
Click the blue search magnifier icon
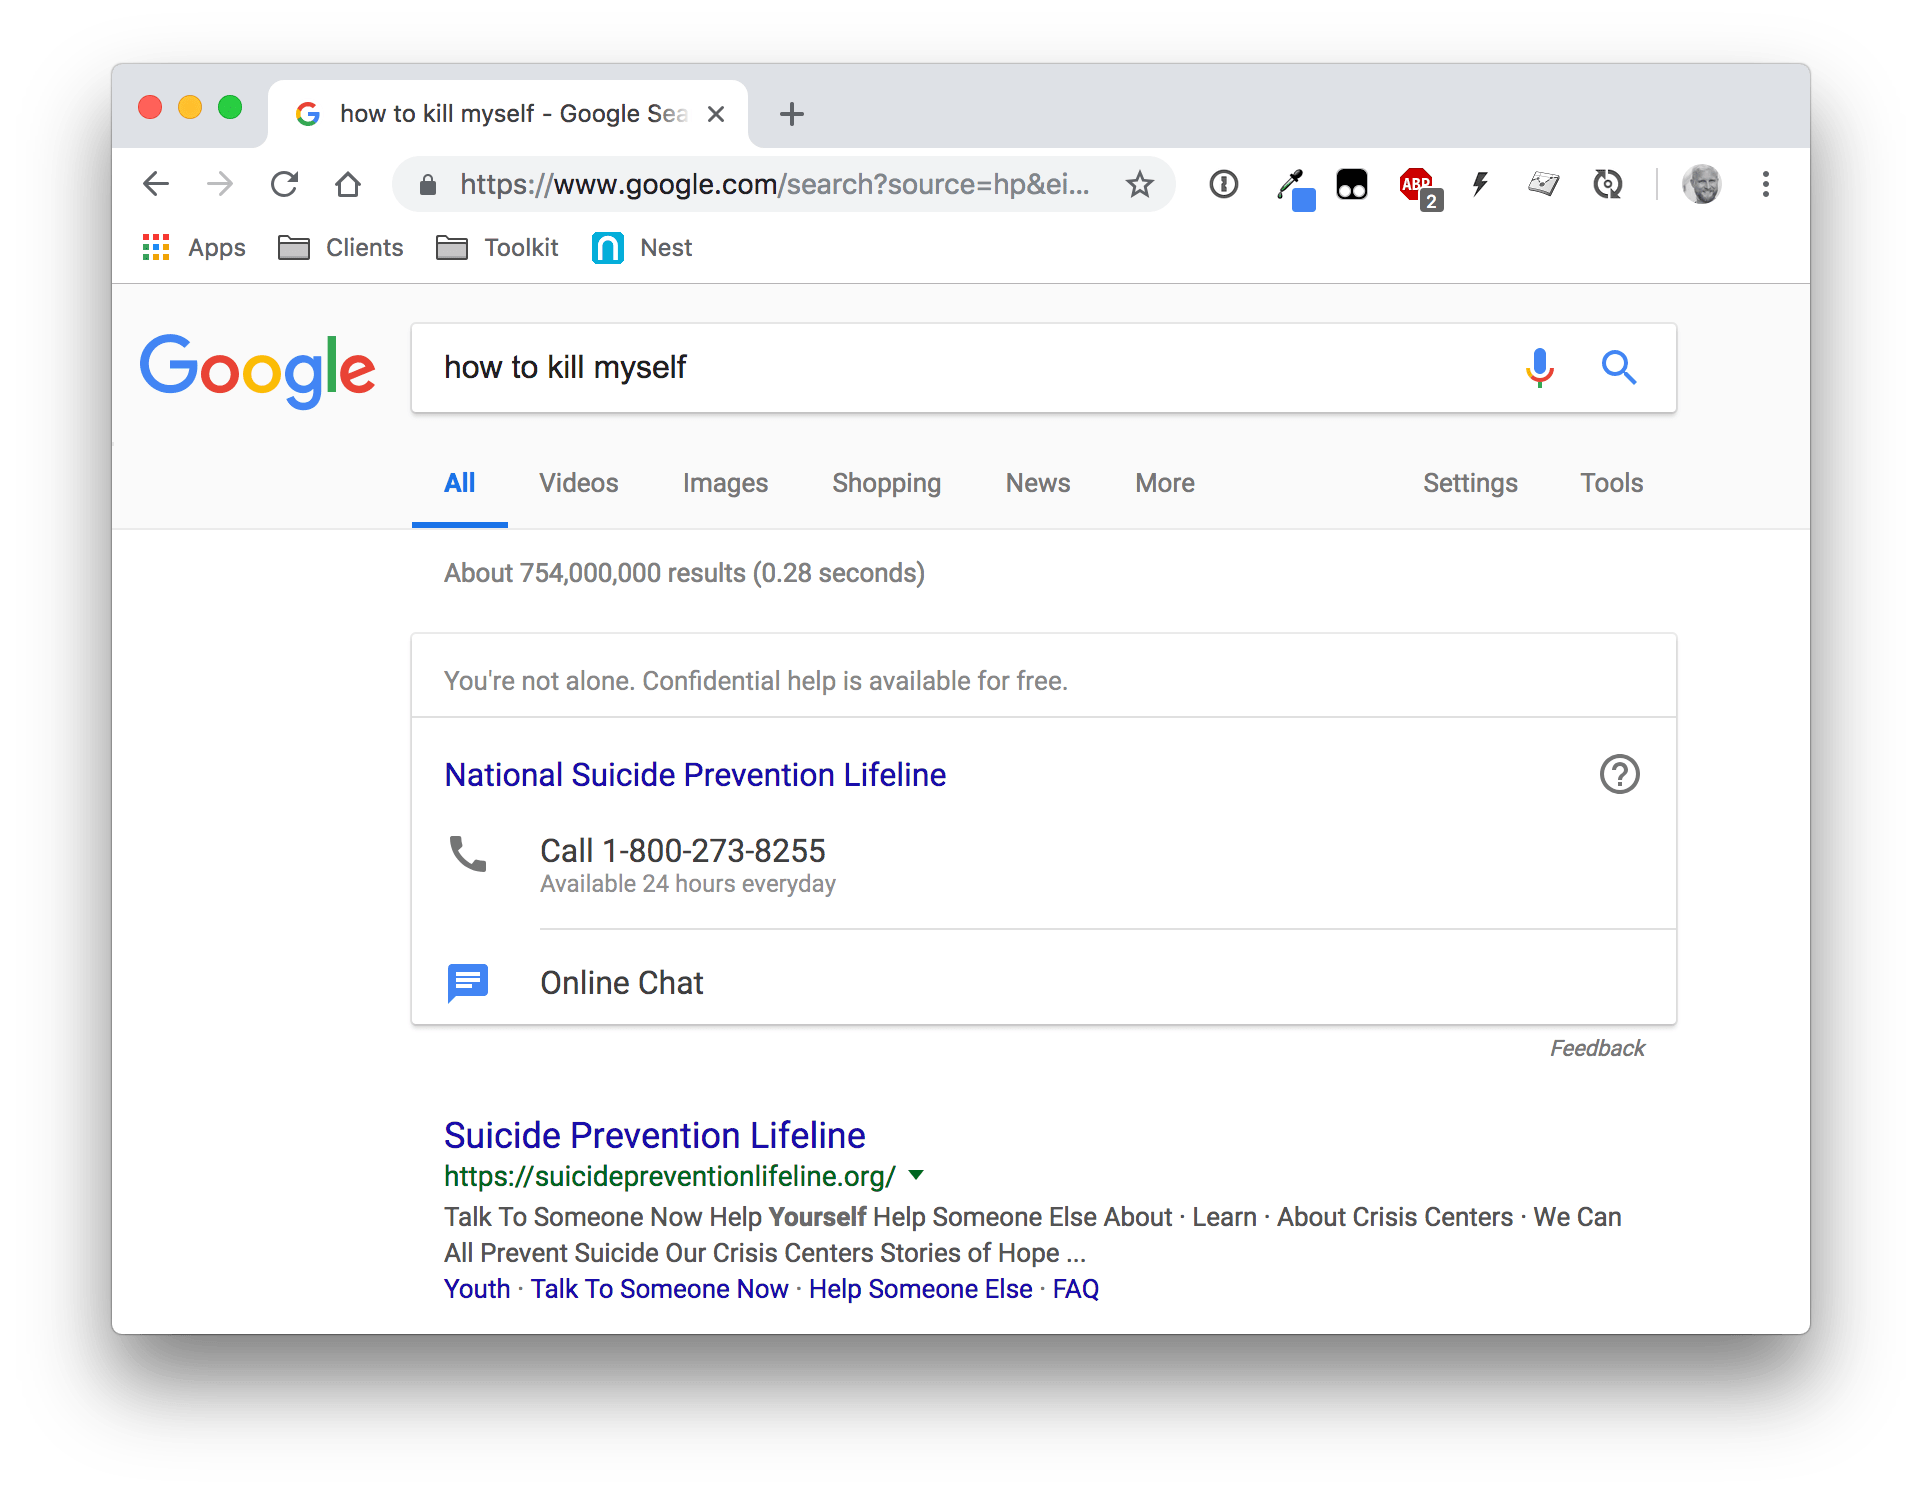pos(1618,368)
